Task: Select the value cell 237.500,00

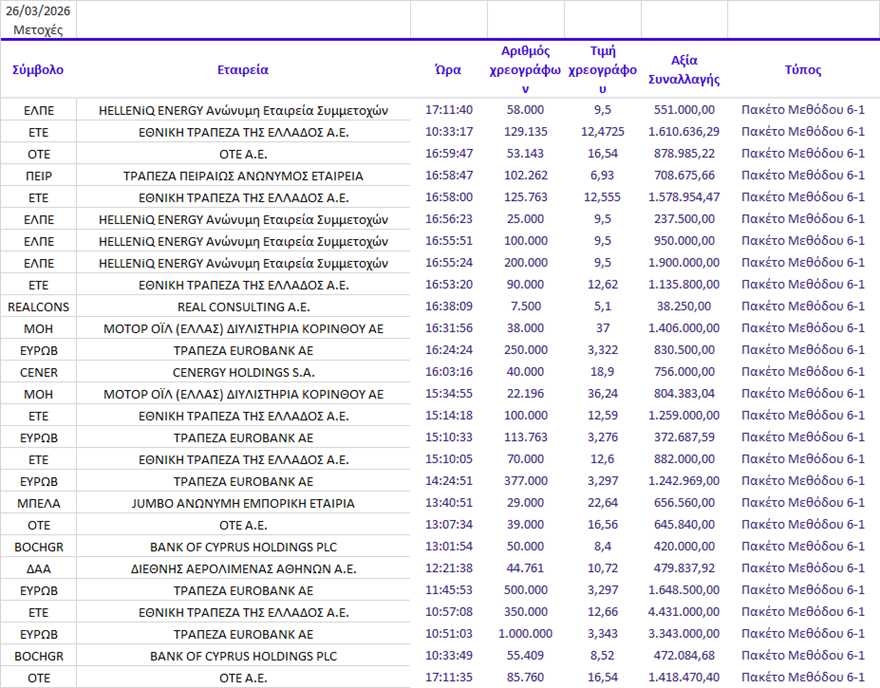Action: pos(684,219)
